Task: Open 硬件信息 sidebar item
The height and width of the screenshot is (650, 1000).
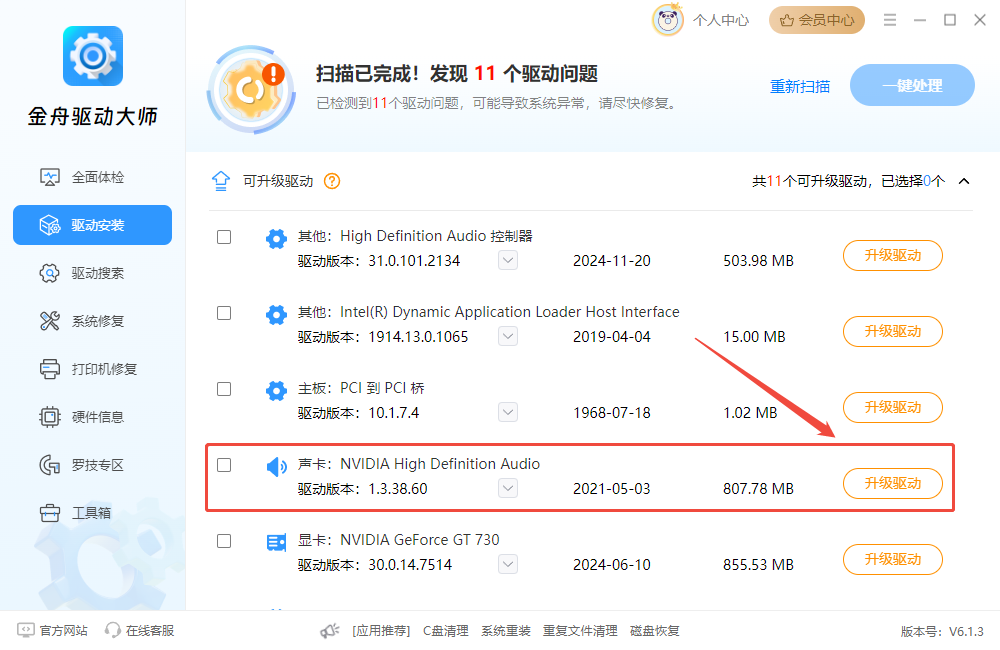Action: coord(92,417)
